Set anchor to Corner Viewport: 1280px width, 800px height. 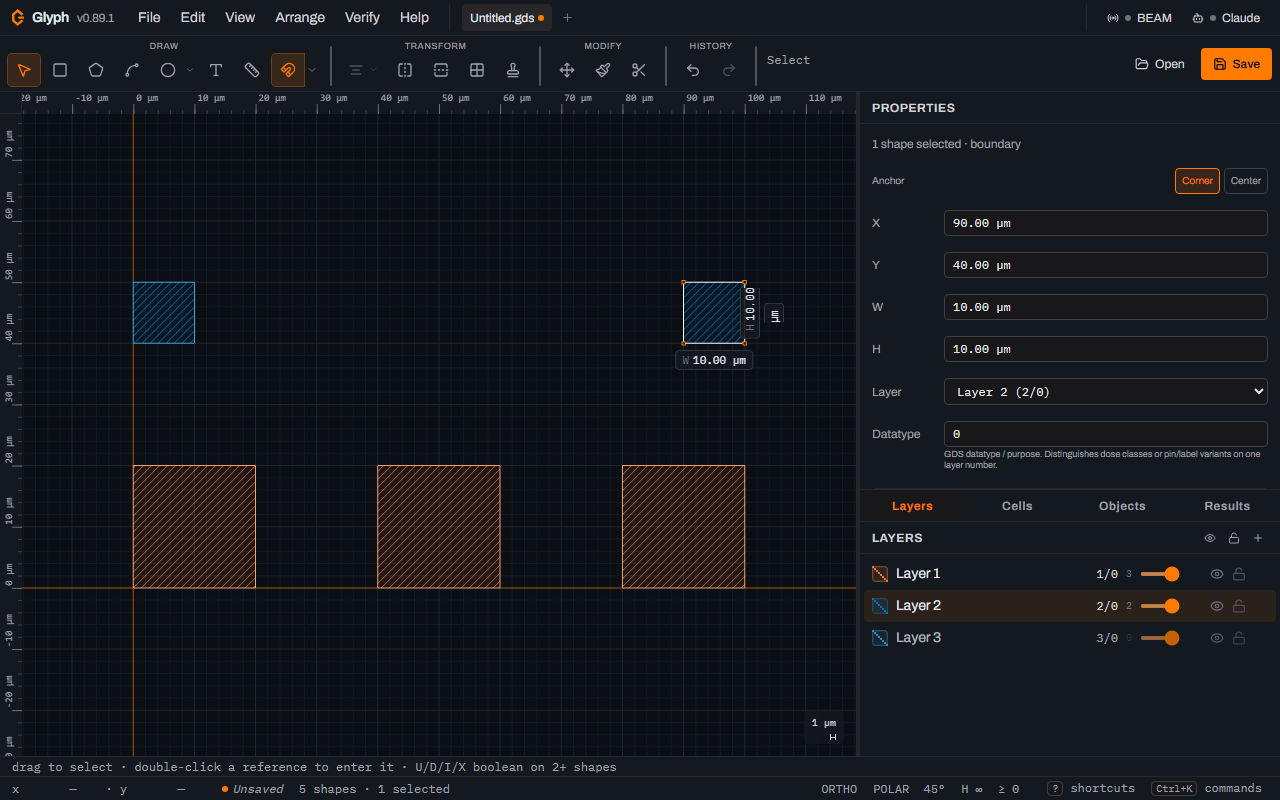click(x=1197, y=181)
